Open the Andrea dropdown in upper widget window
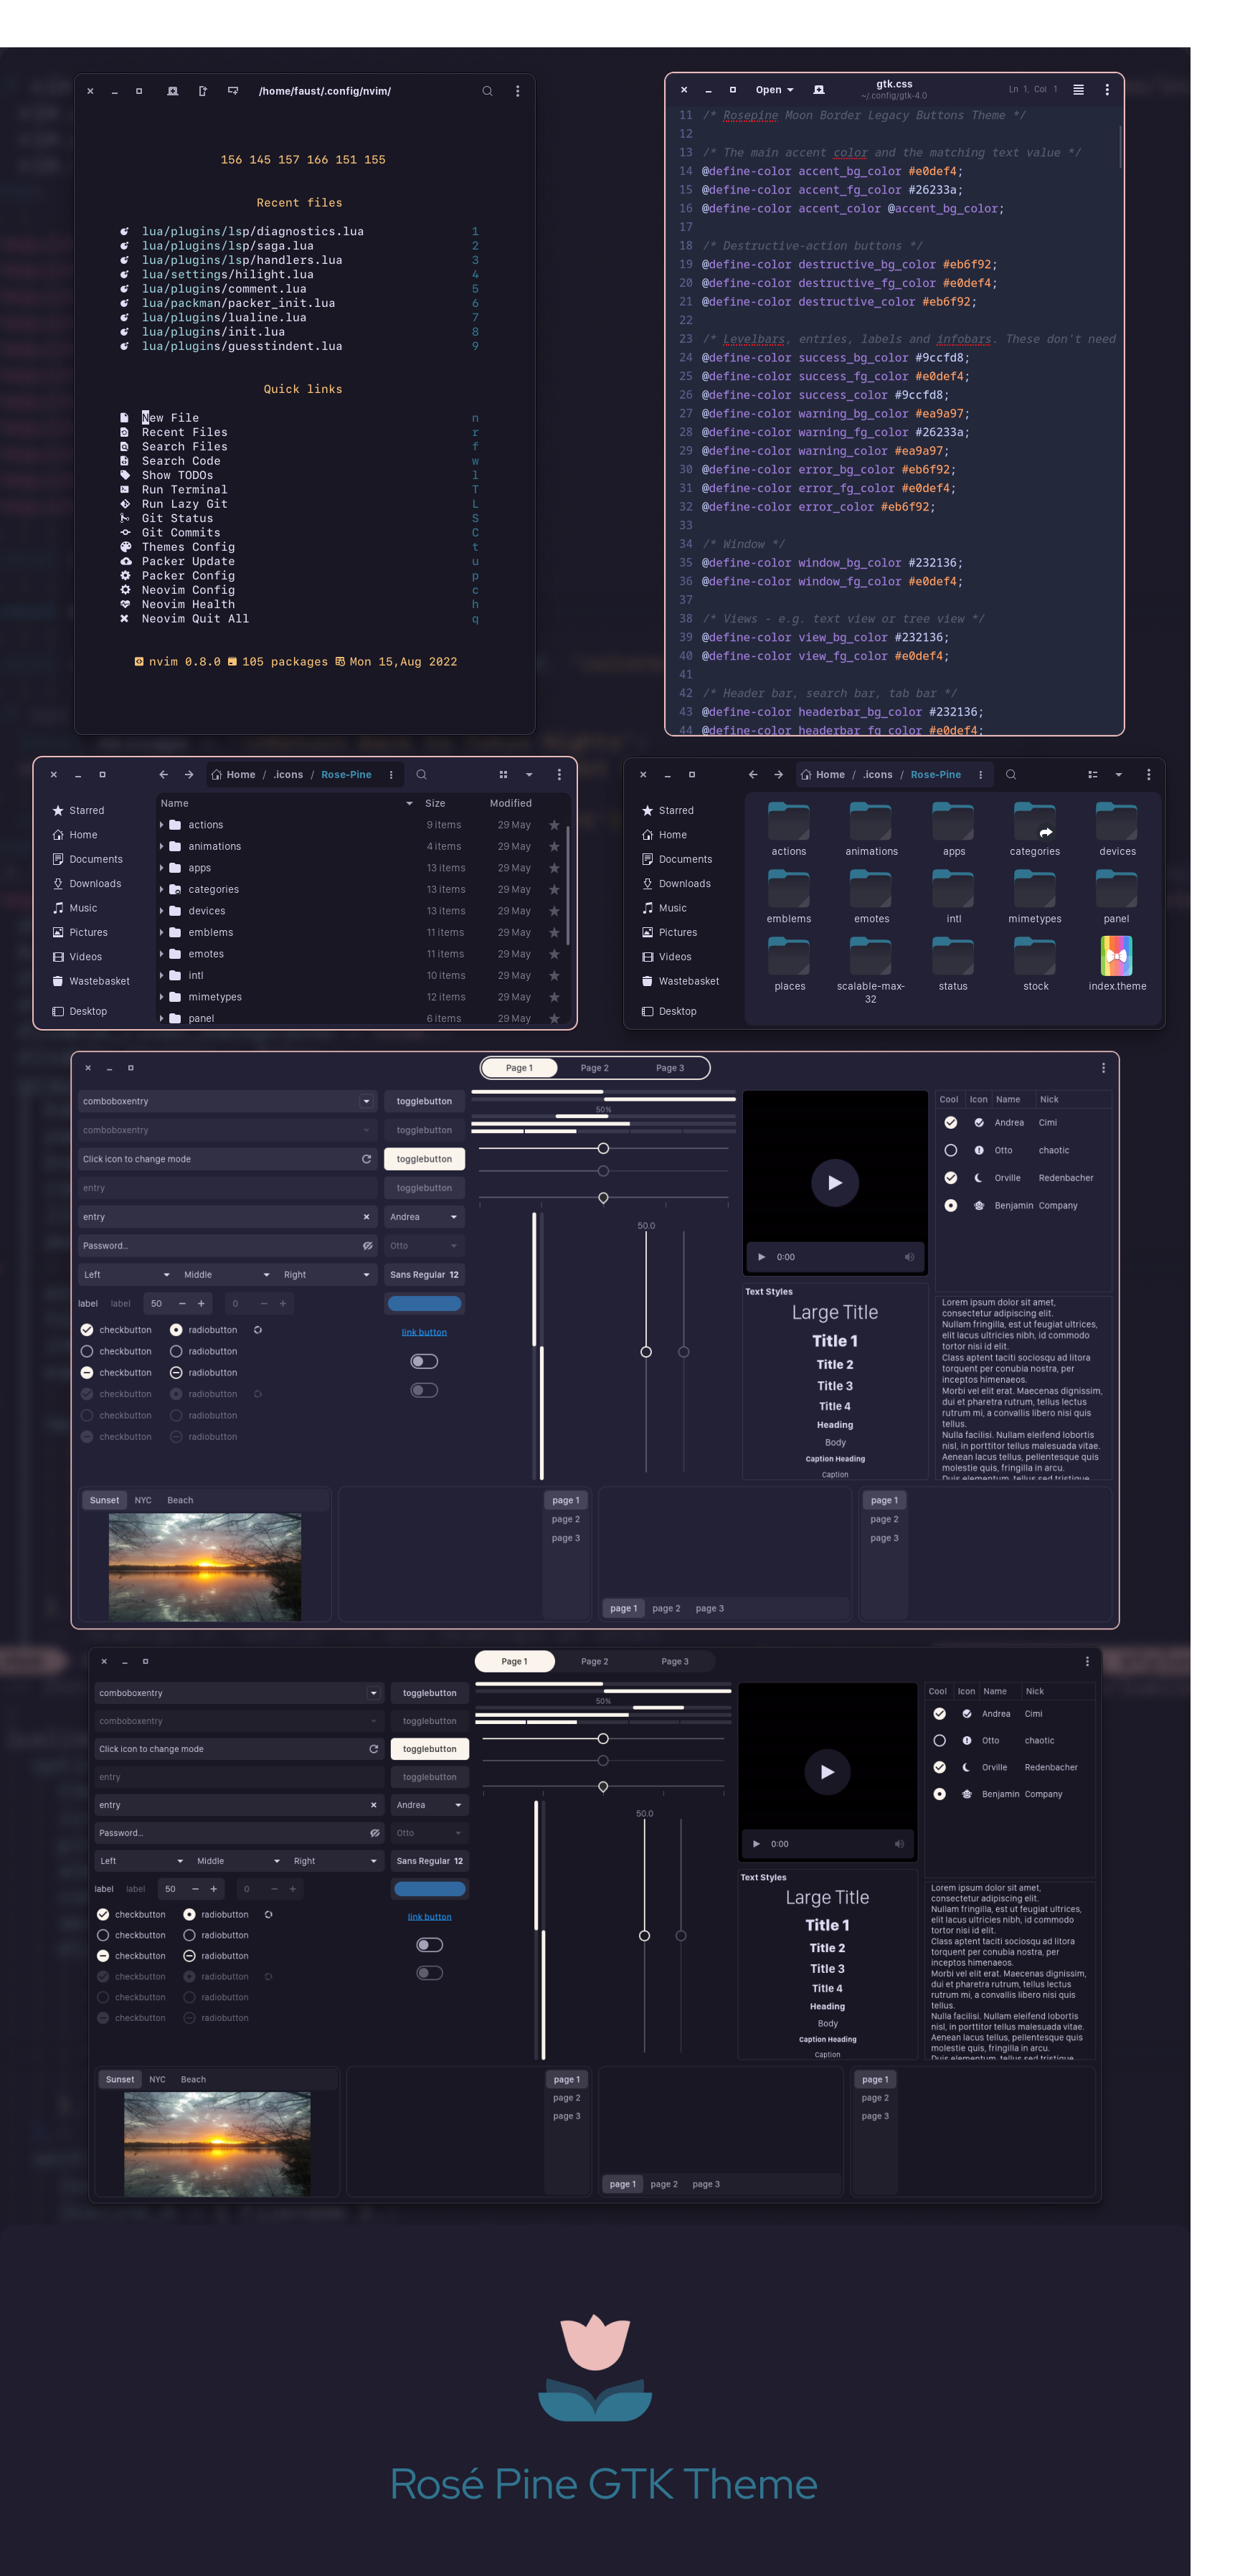Screen dimensions: 1240x2576 click(424, 1217)
